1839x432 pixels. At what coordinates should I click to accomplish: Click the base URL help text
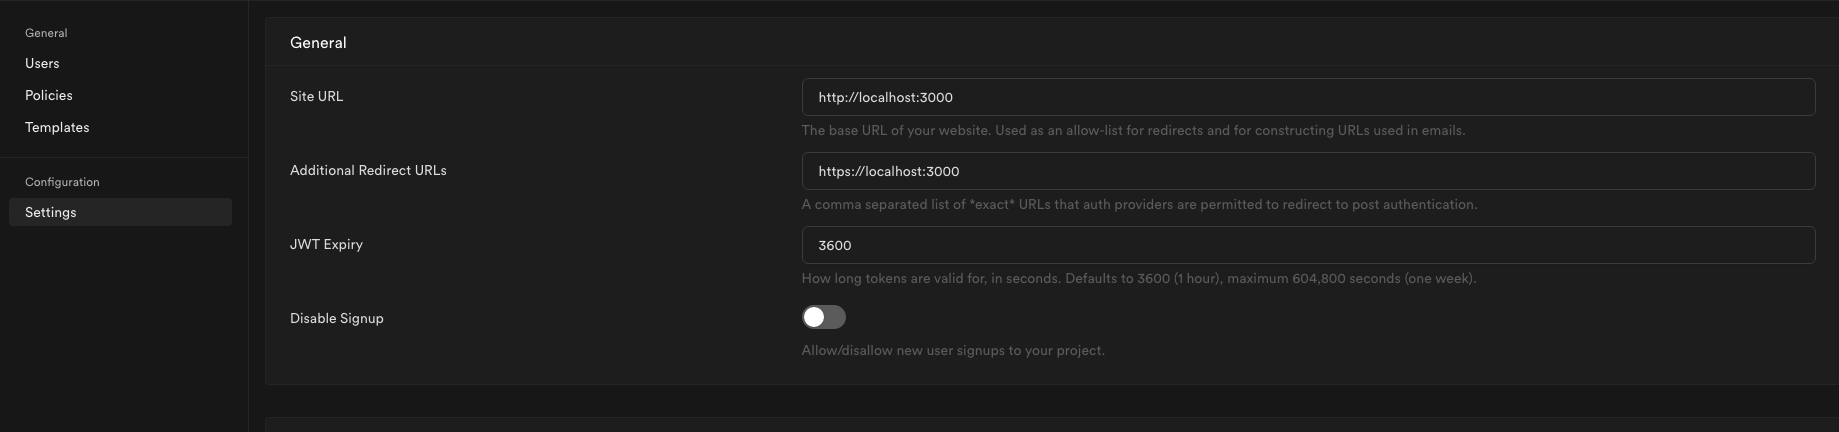(1133, 130)
